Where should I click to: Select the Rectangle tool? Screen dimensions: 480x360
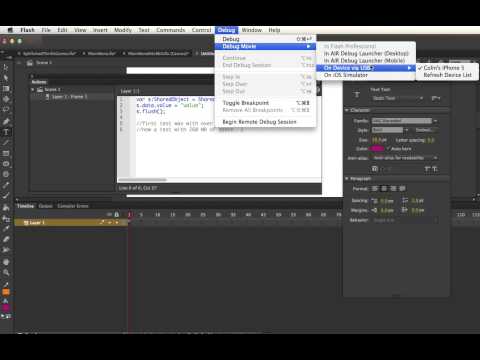click(6, 153)
